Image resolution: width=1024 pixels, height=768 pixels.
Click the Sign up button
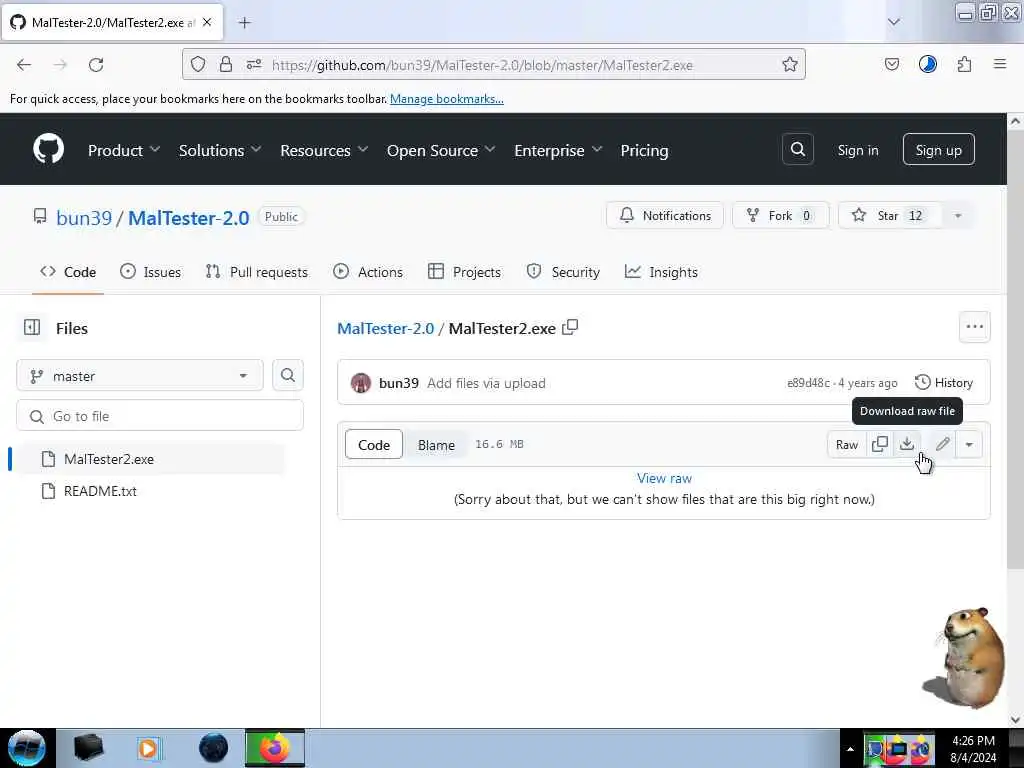(938, 150)
